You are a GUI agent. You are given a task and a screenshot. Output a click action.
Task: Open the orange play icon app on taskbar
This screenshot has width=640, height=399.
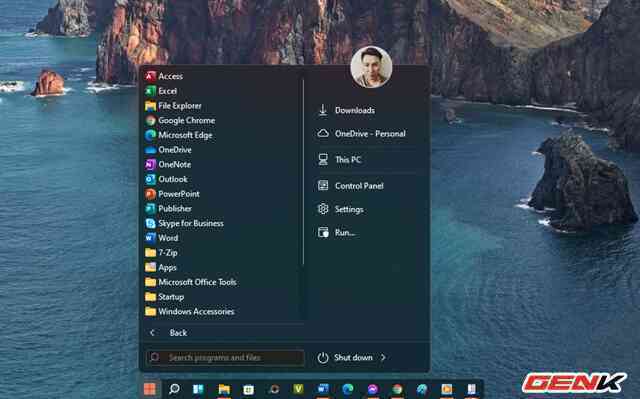coord(447,389)
